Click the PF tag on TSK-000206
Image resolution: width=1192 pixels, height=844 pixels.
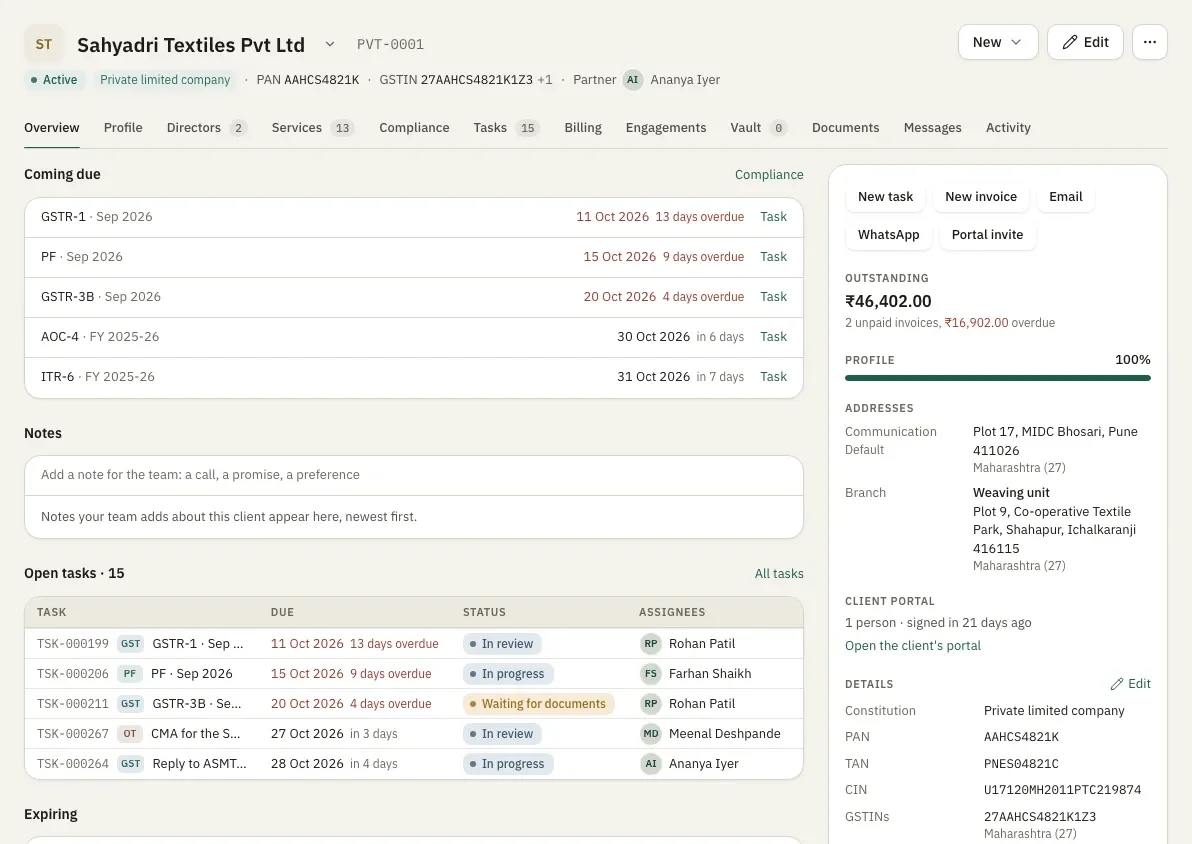(x=130, y=674)
